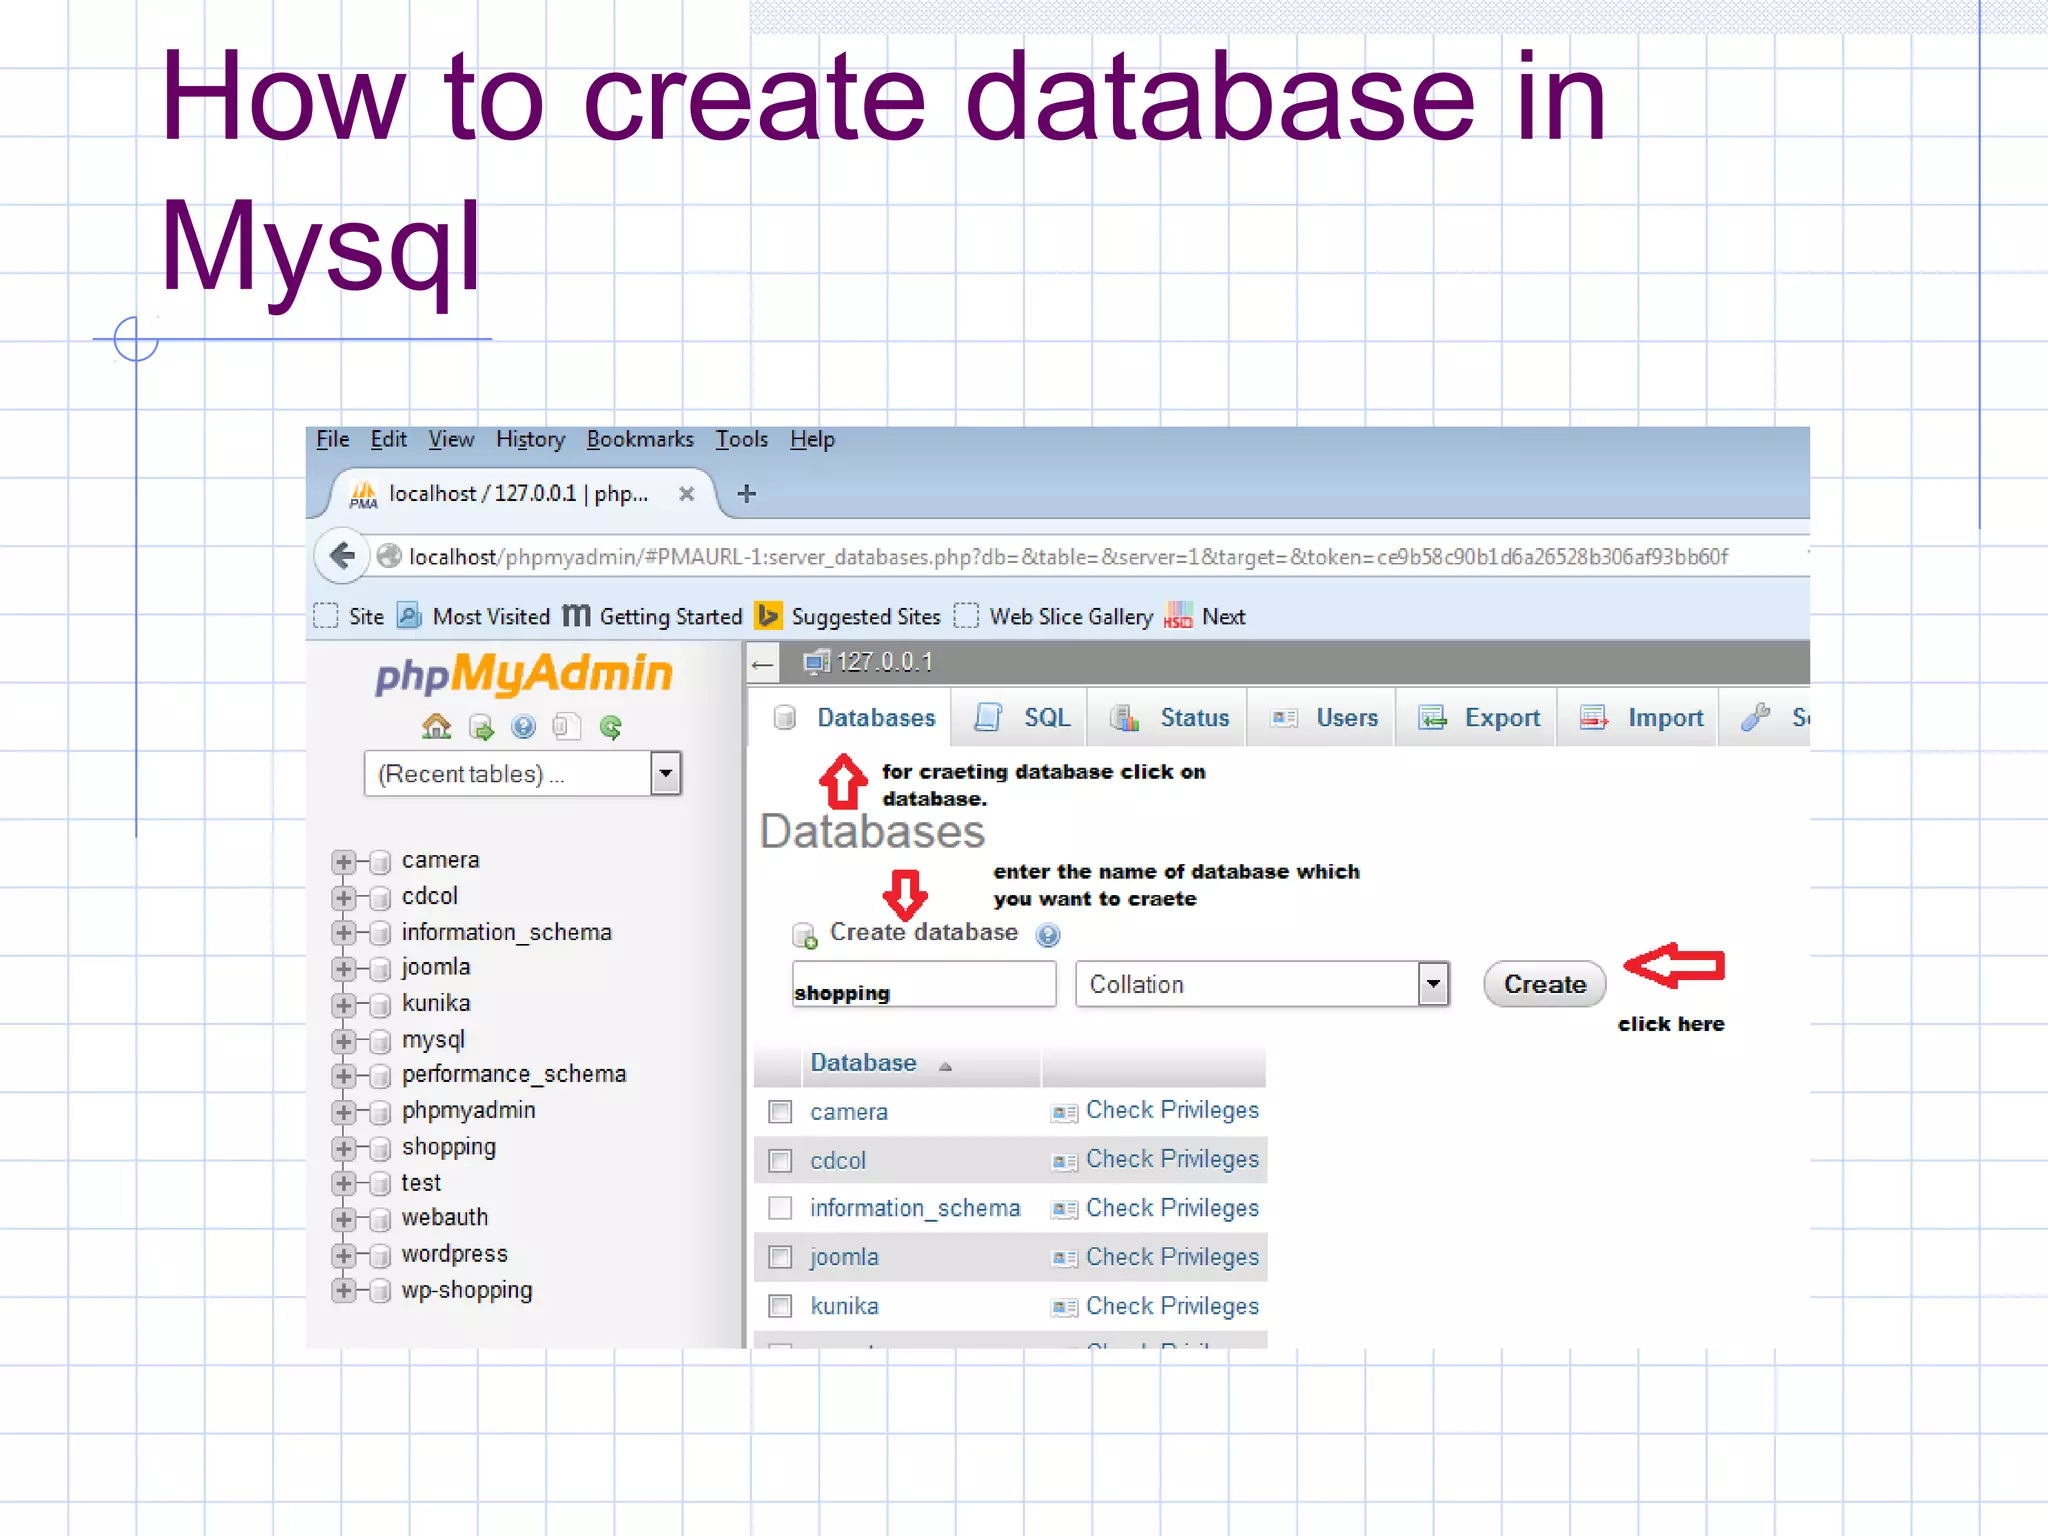Click the Getting Started bookmark

pyautogui.click(x=652, y=616)
